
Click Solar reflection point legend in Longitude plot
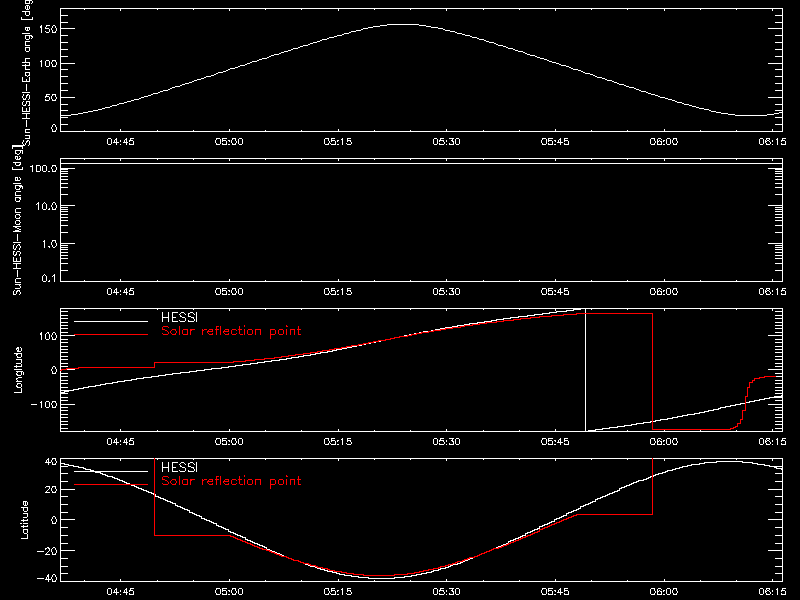(231, 331)
